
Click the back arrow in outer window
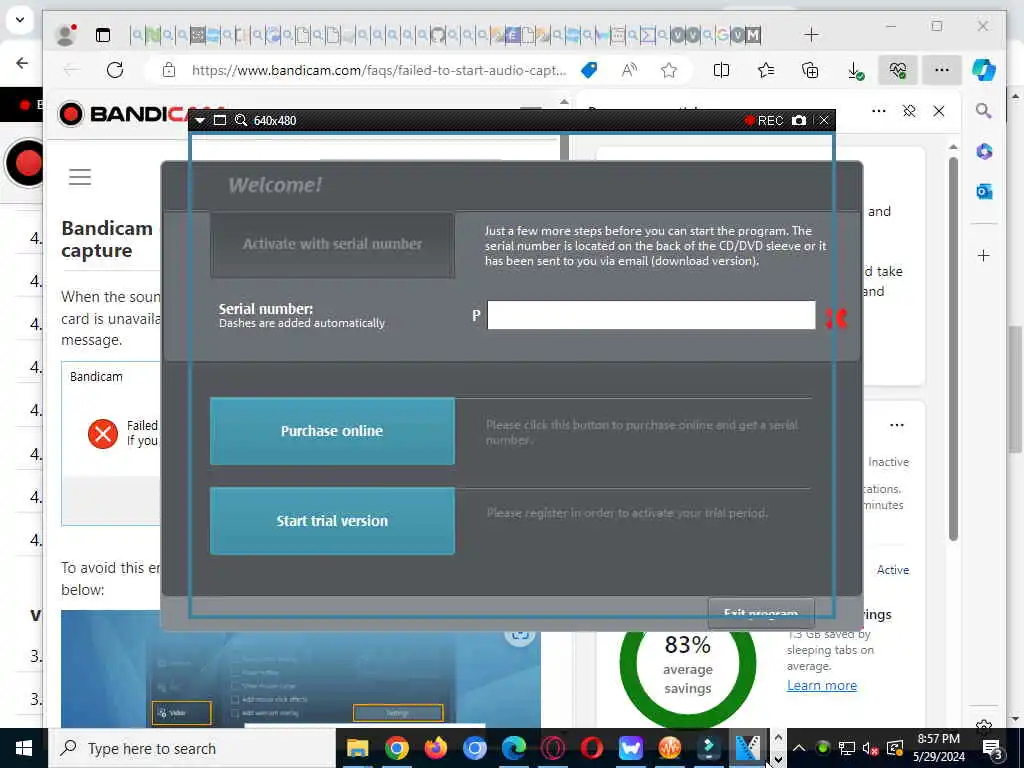click(22, 63)
